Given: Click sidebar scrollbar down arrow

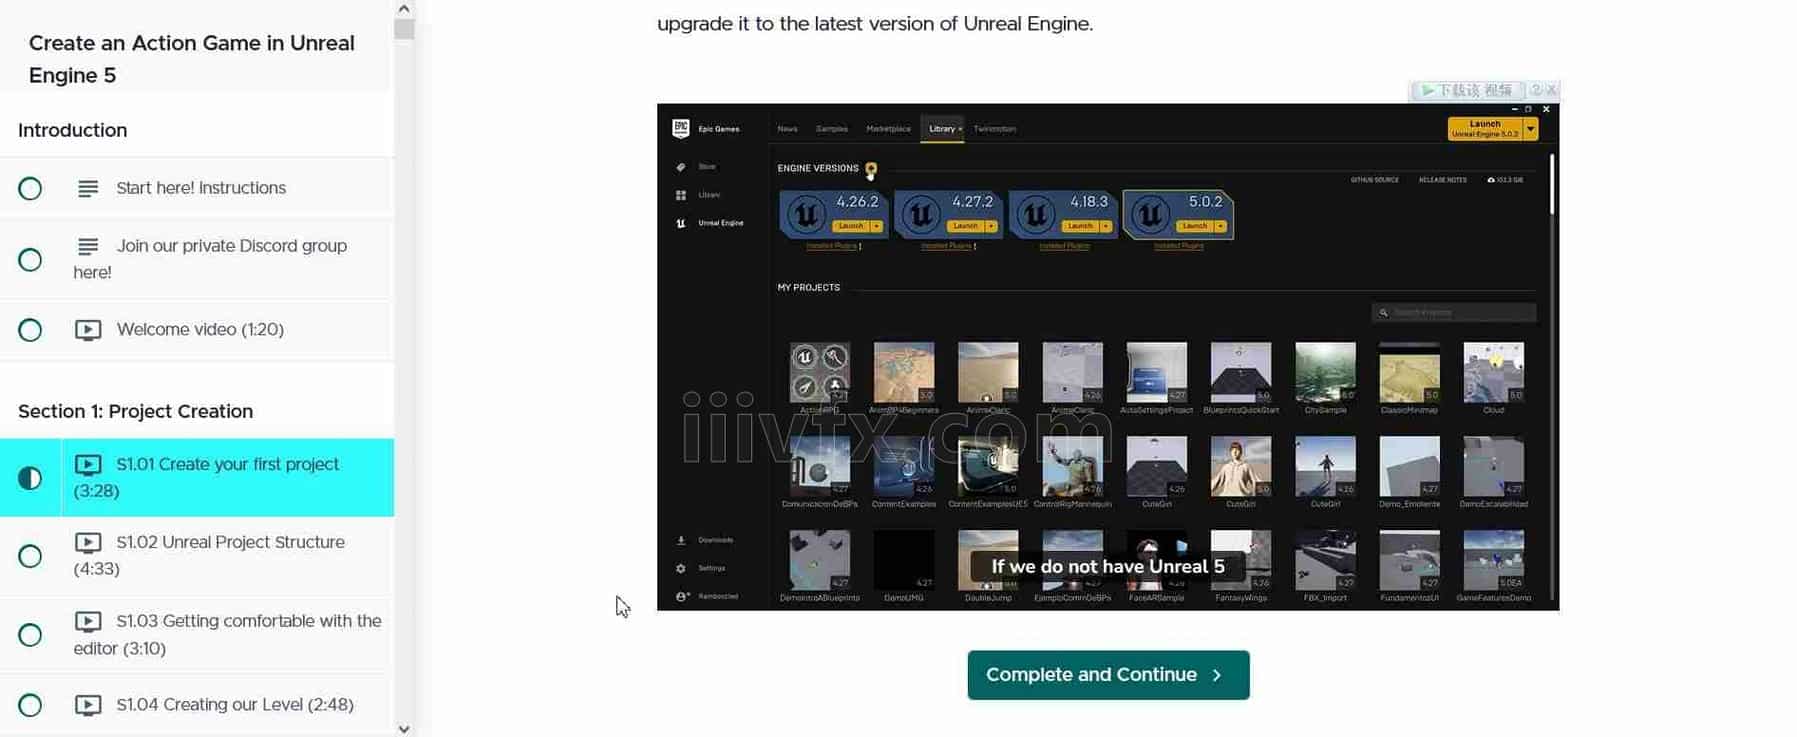Looking at the screenshot, I should [404, 729].
